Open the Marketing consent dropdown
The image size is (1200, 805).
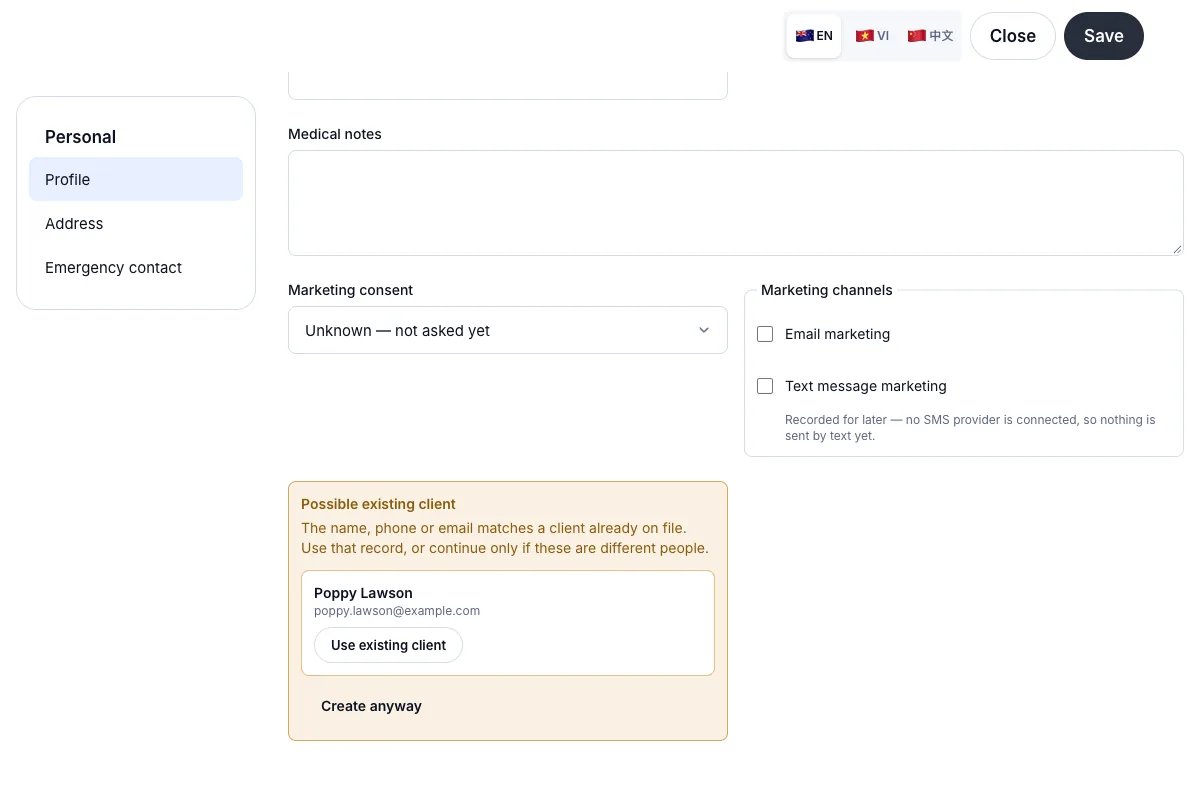coord(508,330)
